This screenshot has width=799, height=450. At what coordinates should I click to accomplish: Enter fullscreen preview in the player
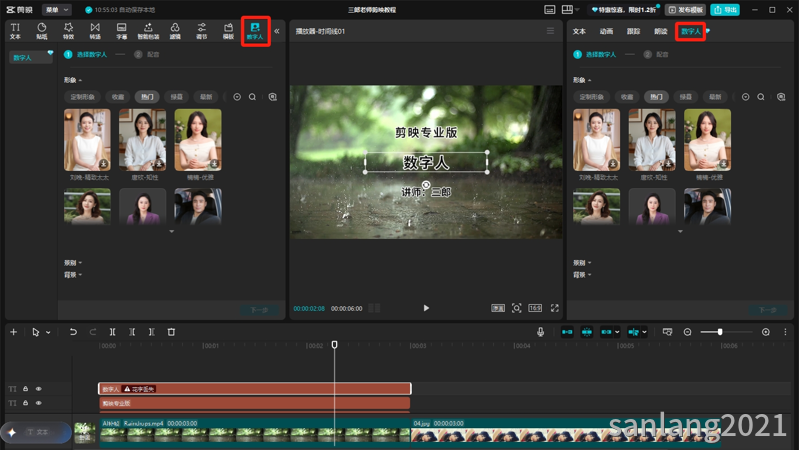tap(555, 308)
